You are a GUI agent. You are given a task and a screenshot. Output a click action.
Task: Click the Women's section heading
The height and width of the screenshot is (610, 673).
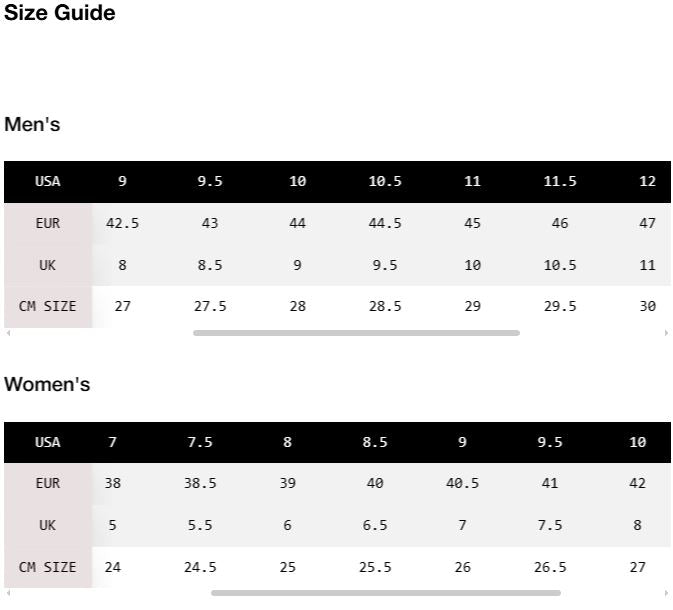click(47, 384)
